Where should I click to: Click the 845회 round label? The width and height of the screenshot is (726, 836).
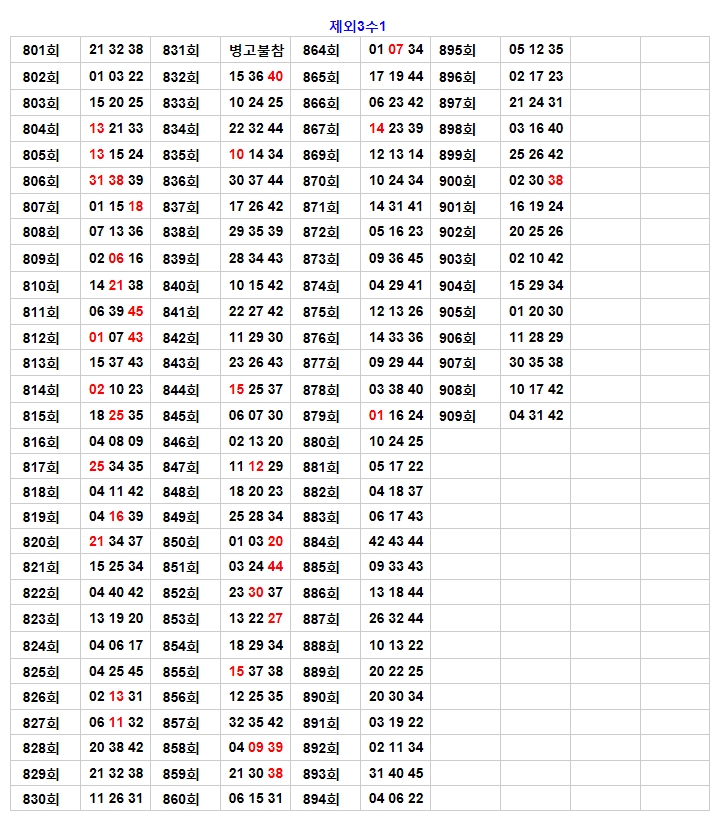(x=181, y=416)
